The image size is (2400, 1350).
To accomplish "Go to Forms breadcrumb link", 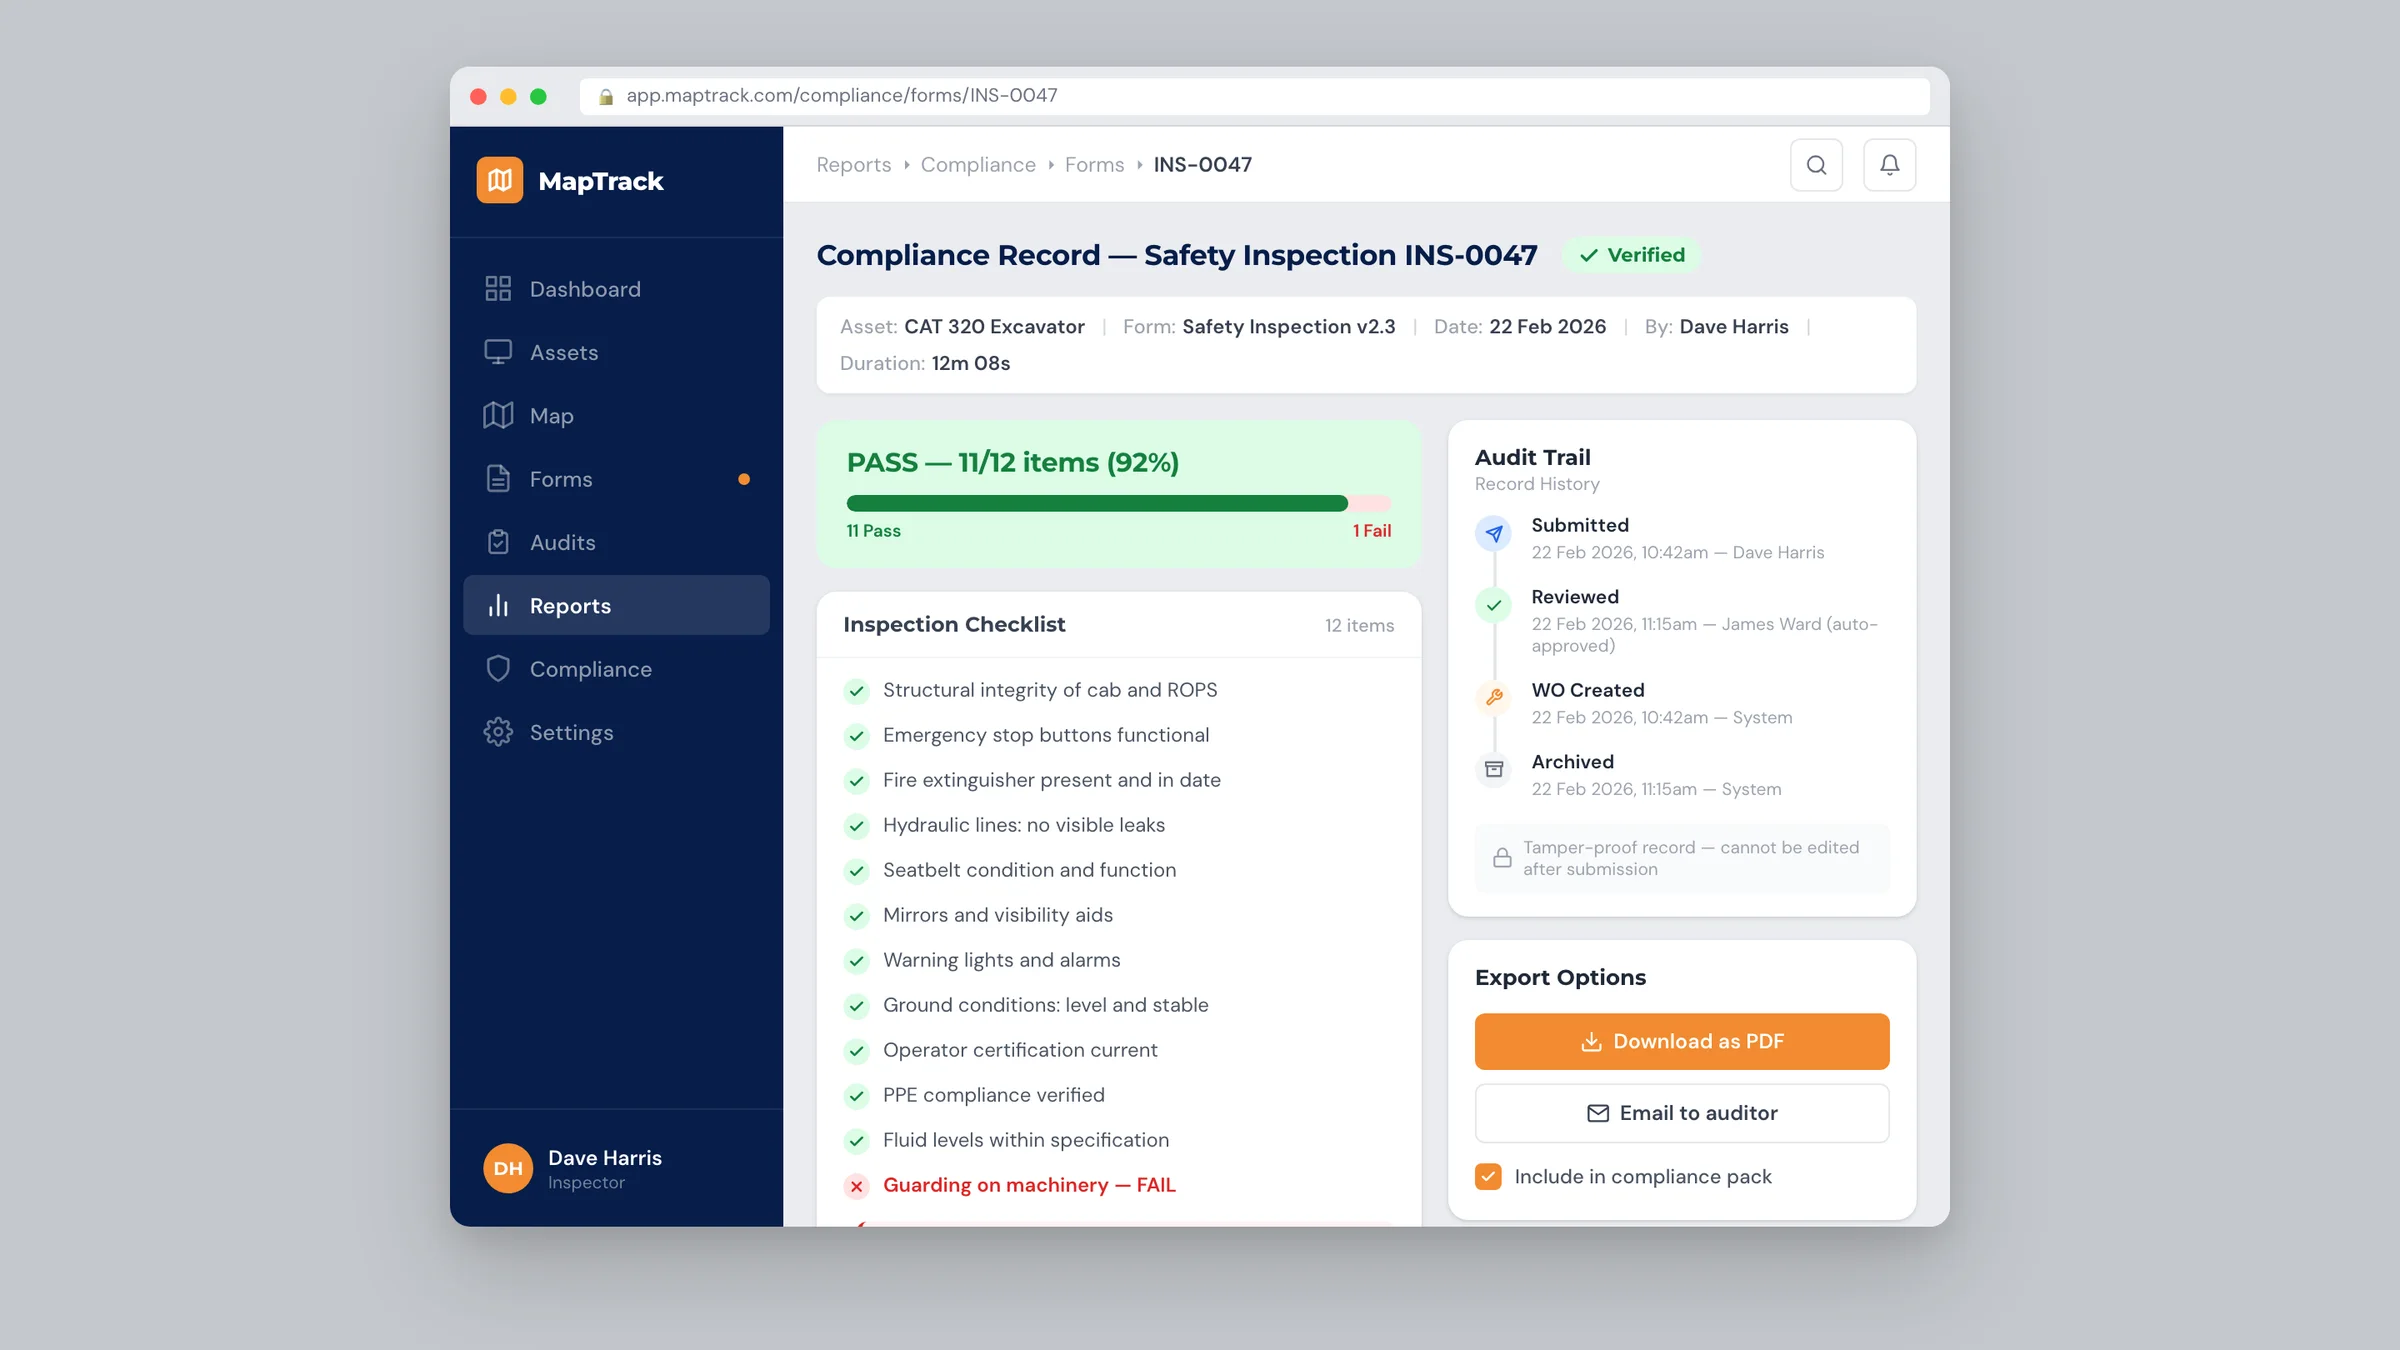I will coord(1094,165).
